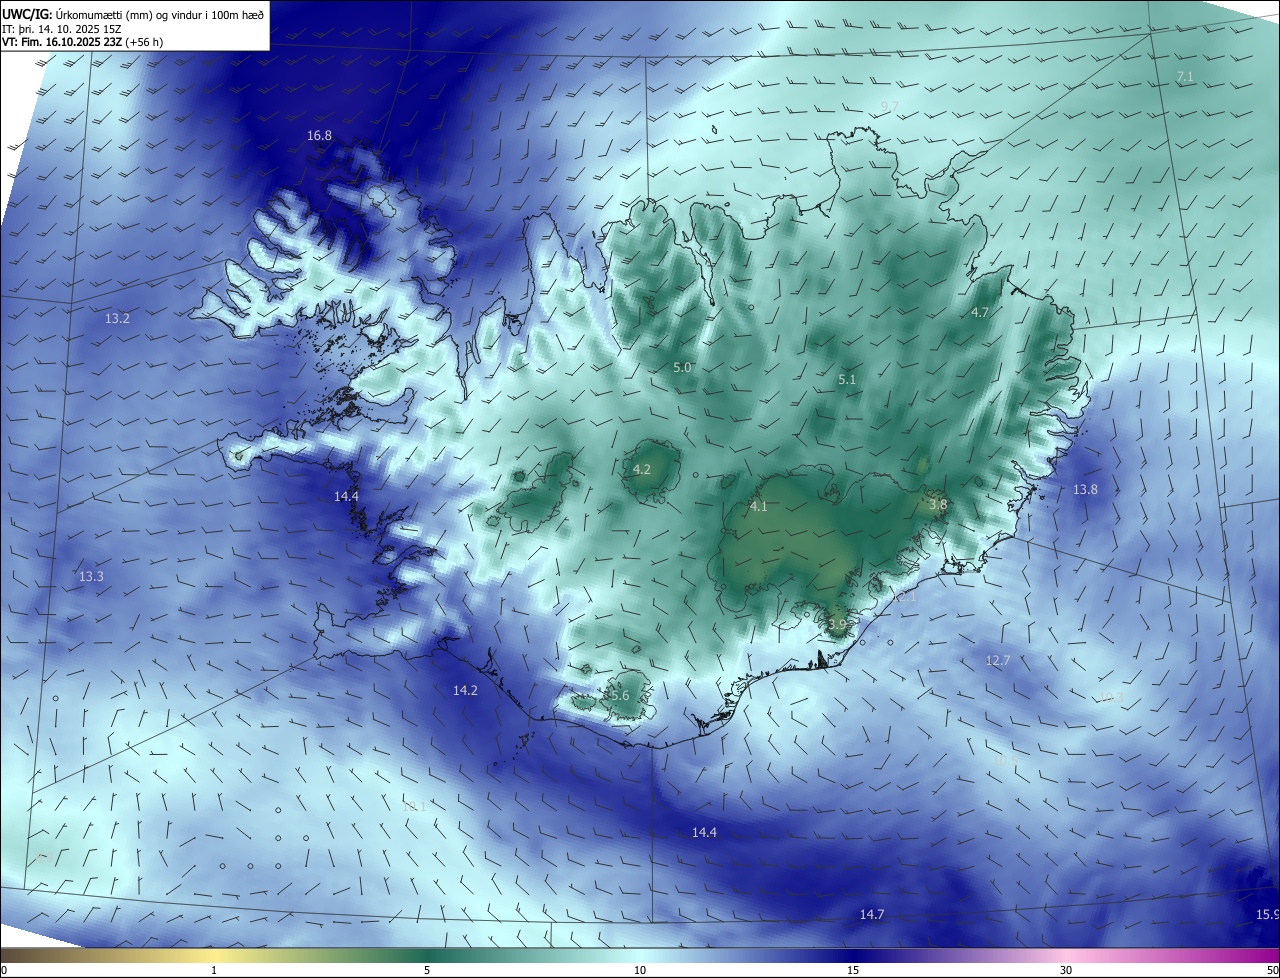This screenshot has width=1280, height=978.
Task: Click the 4.2 value on Hofsjökull glacier
Action: 642,469
